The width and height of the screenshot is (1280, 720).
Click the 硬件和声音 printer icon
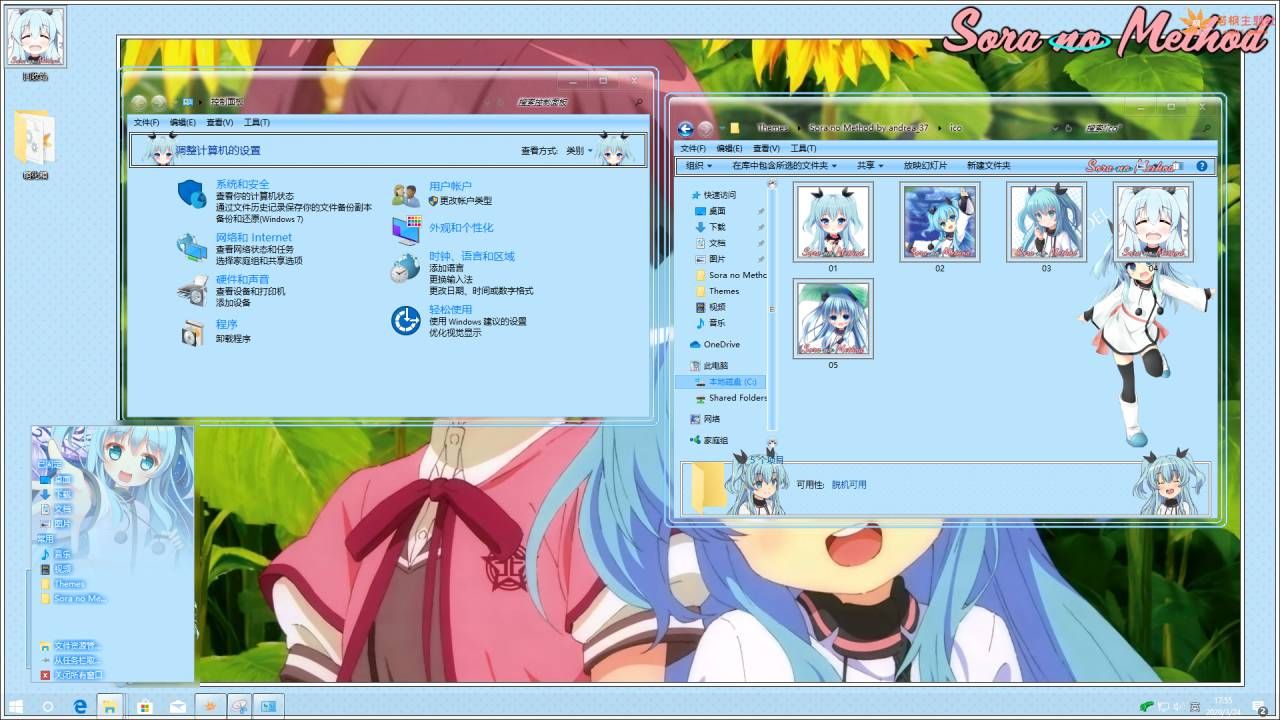[192, 290]
